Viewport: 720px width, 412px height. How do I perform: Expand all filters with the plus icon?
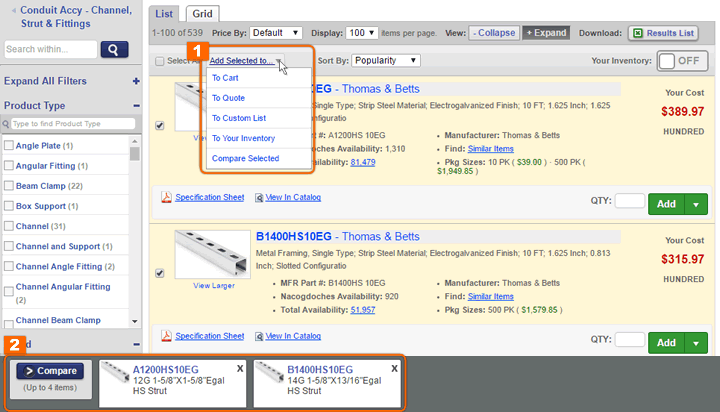point(136,81)
